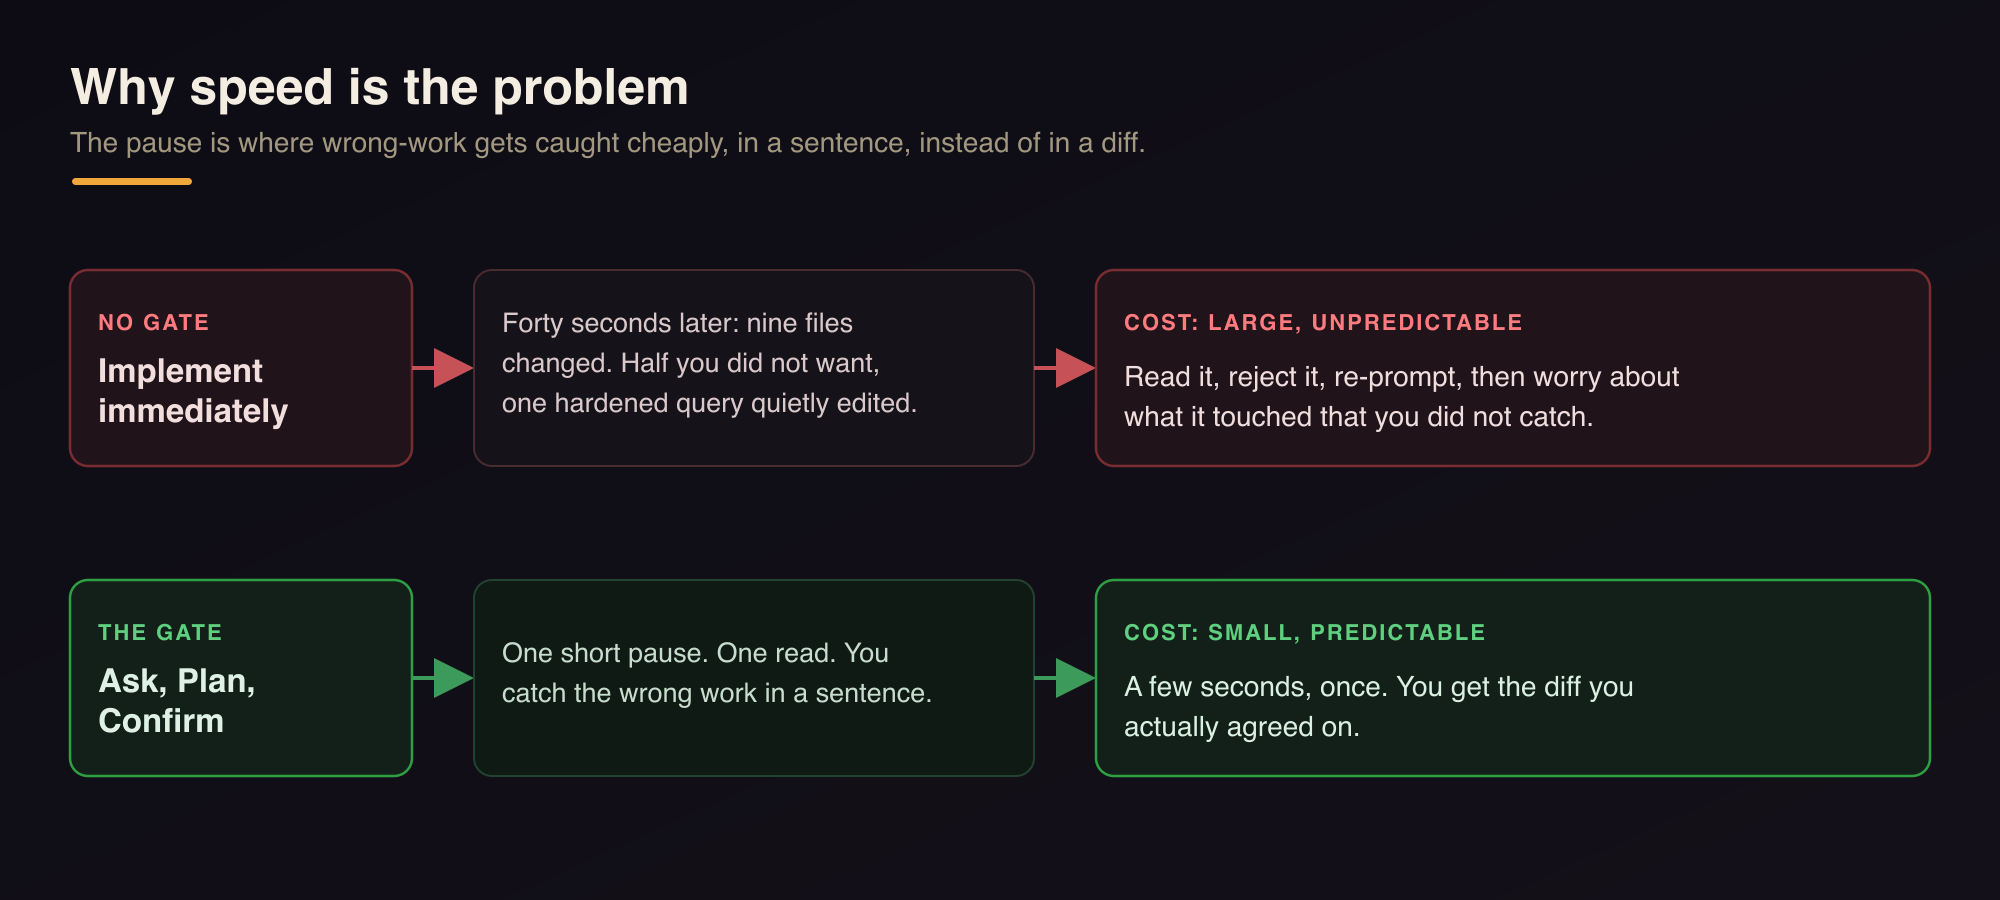2000x900 pixels.
Task: Click the green 'THE GATE' label
Action: pos(160,632)
